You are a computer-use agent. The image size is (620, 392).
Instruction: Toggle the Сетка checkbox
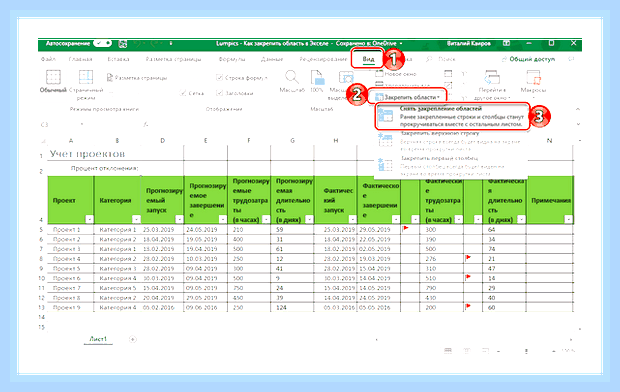183,93
